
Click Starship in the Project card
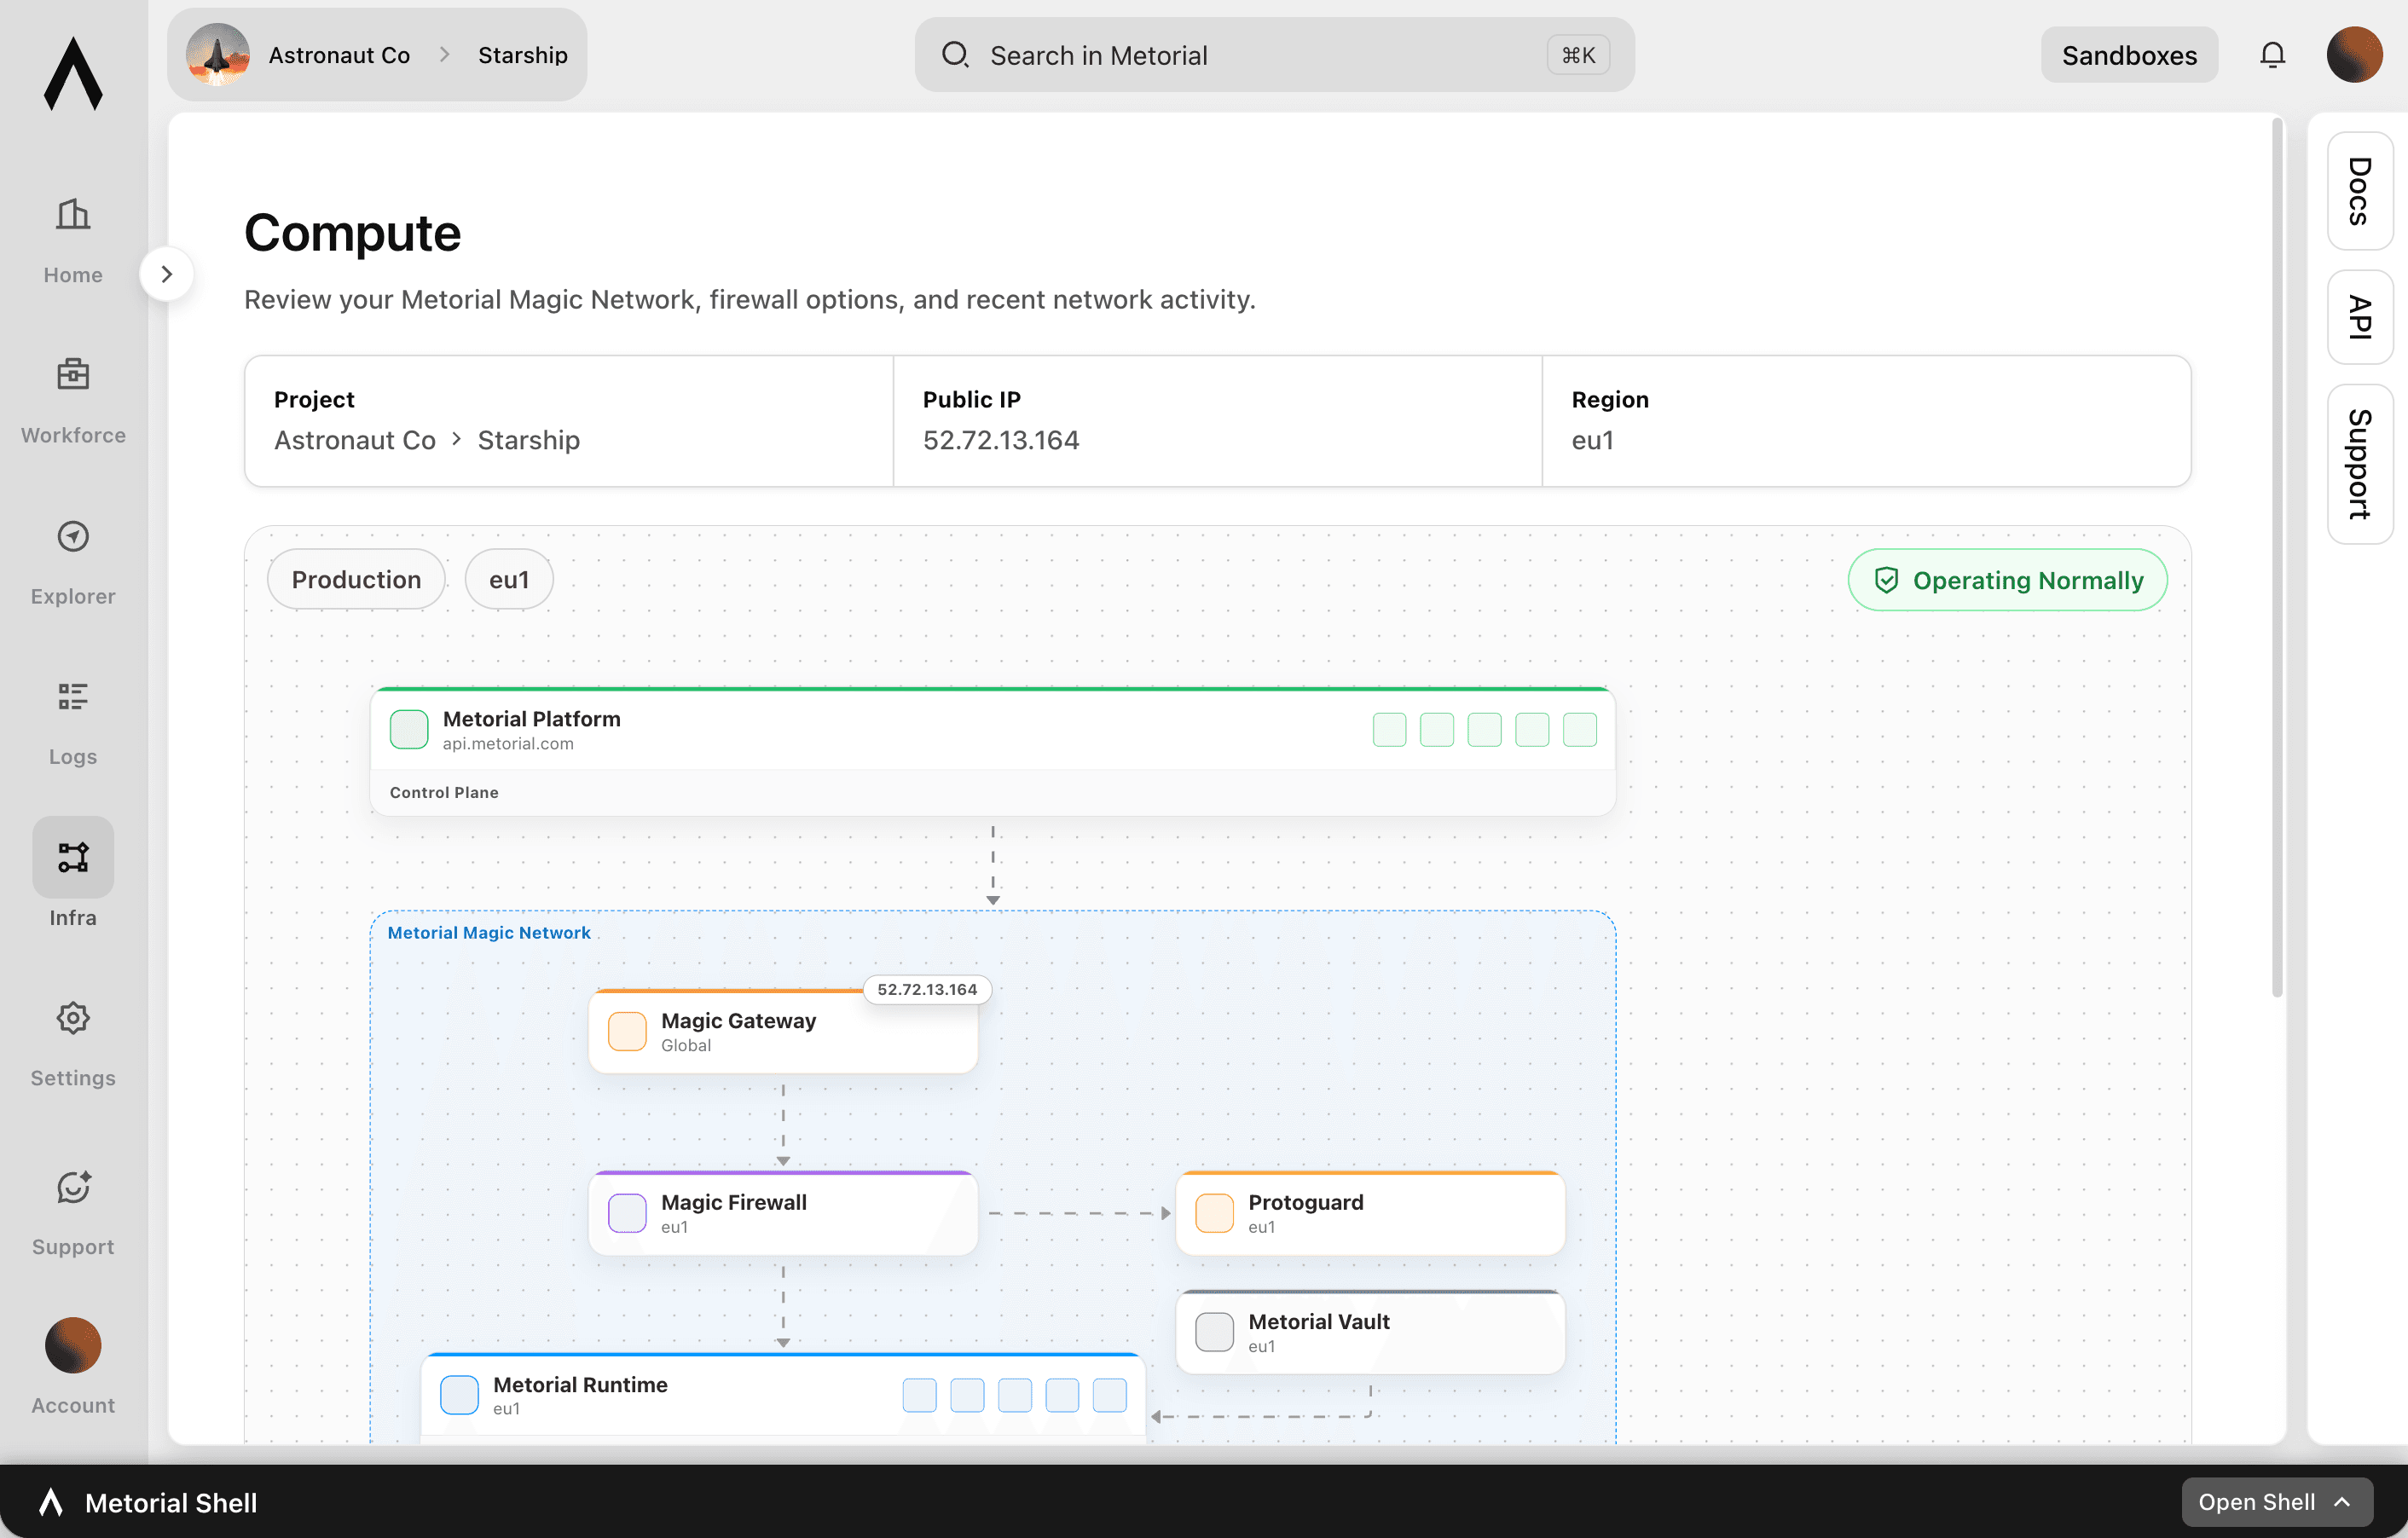pos(528,440)
